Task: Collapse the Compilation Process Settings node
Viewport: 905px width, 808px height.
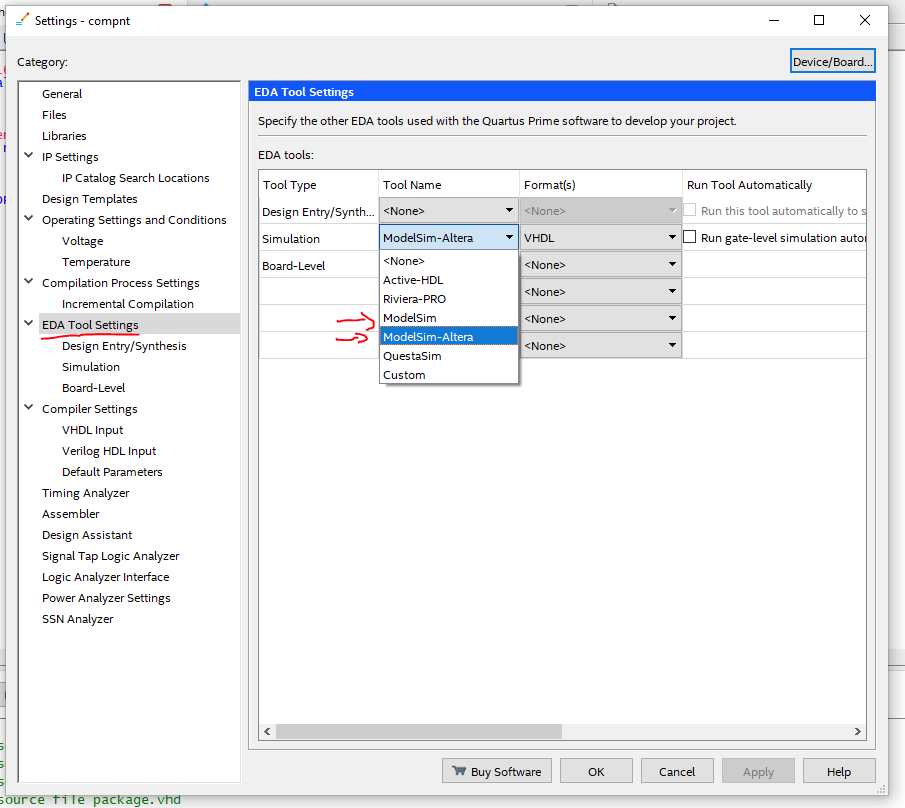Action: (29, 283)
